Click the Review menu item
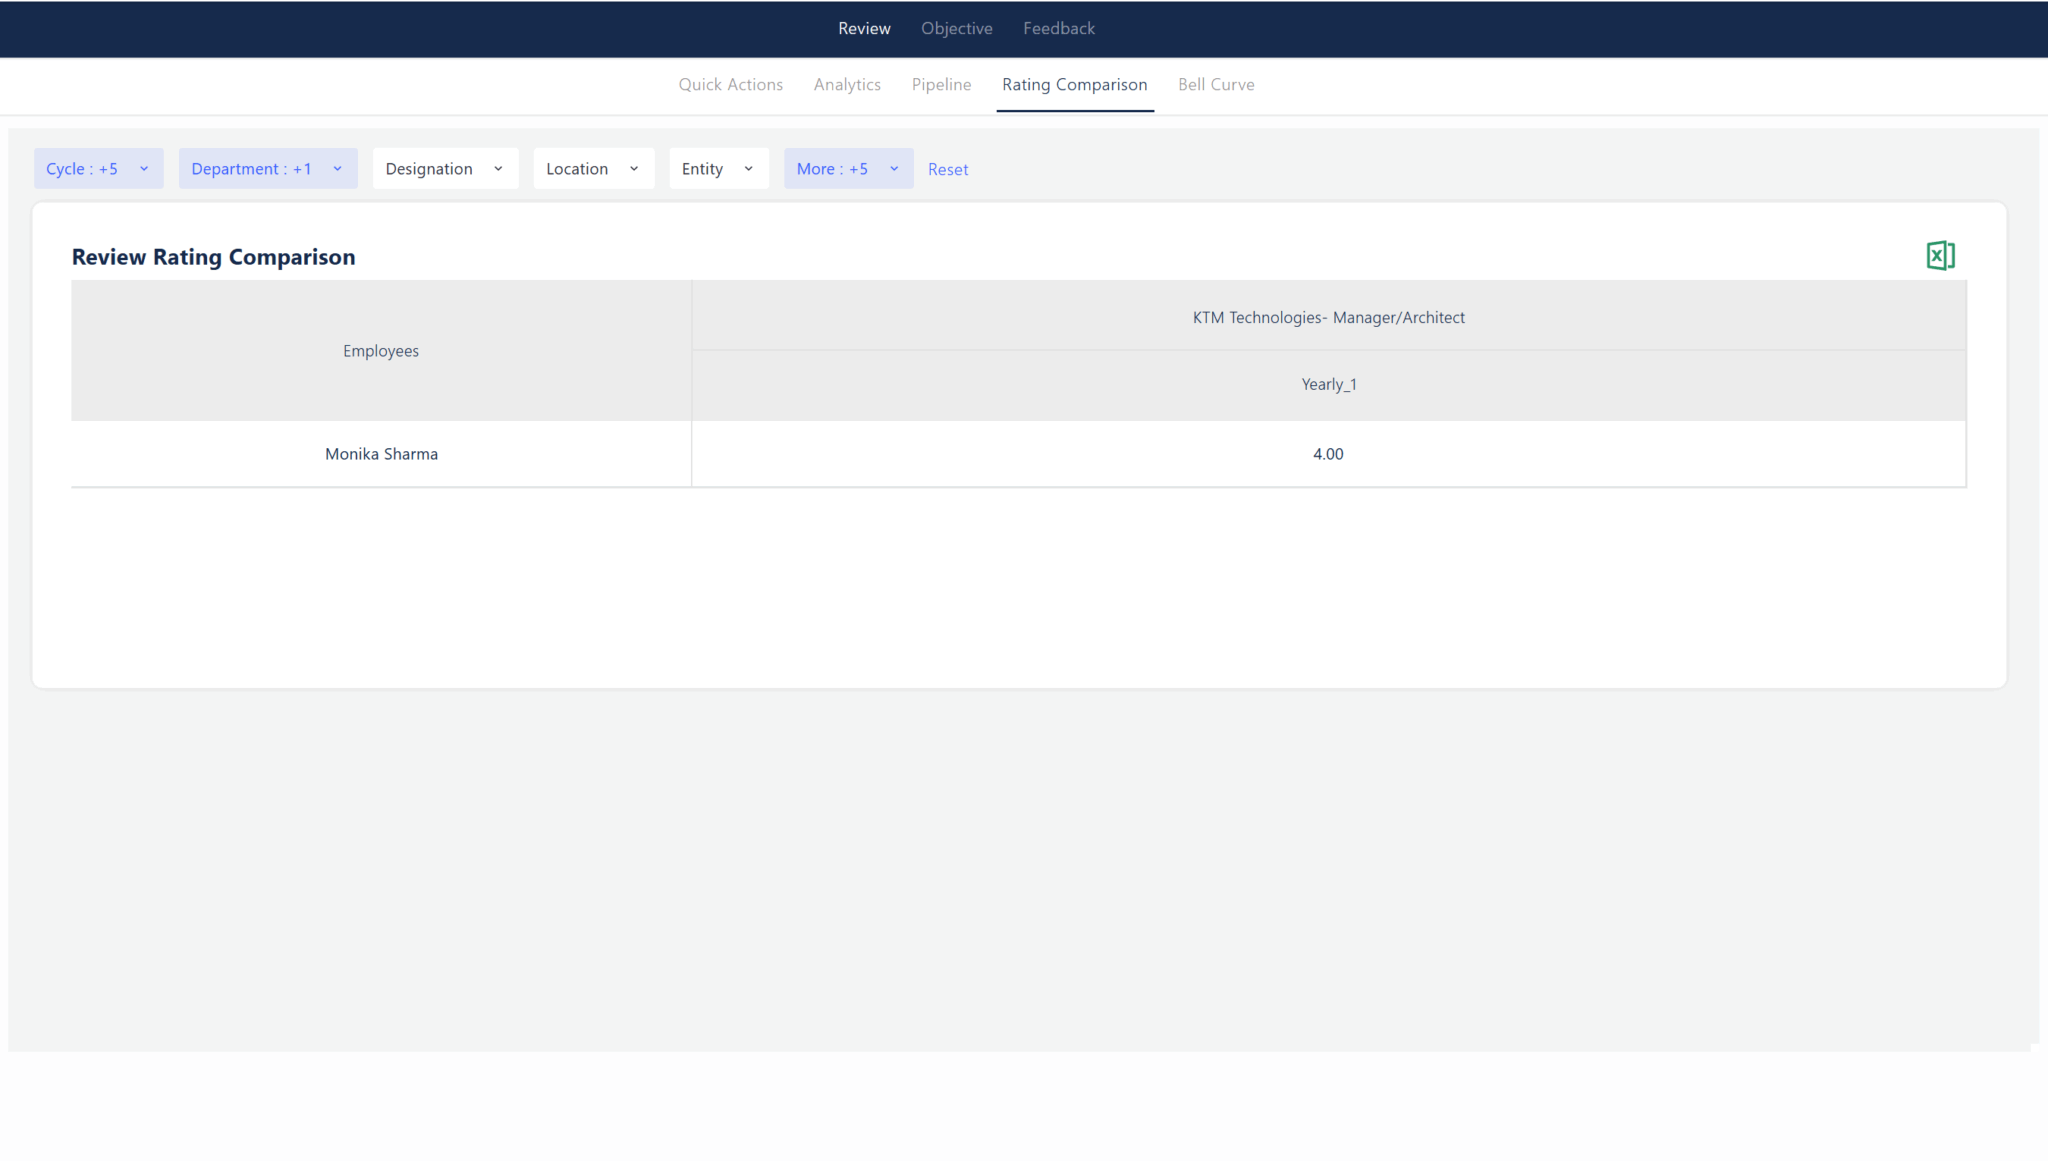The image size is (2048, 1161). point(864,28)
